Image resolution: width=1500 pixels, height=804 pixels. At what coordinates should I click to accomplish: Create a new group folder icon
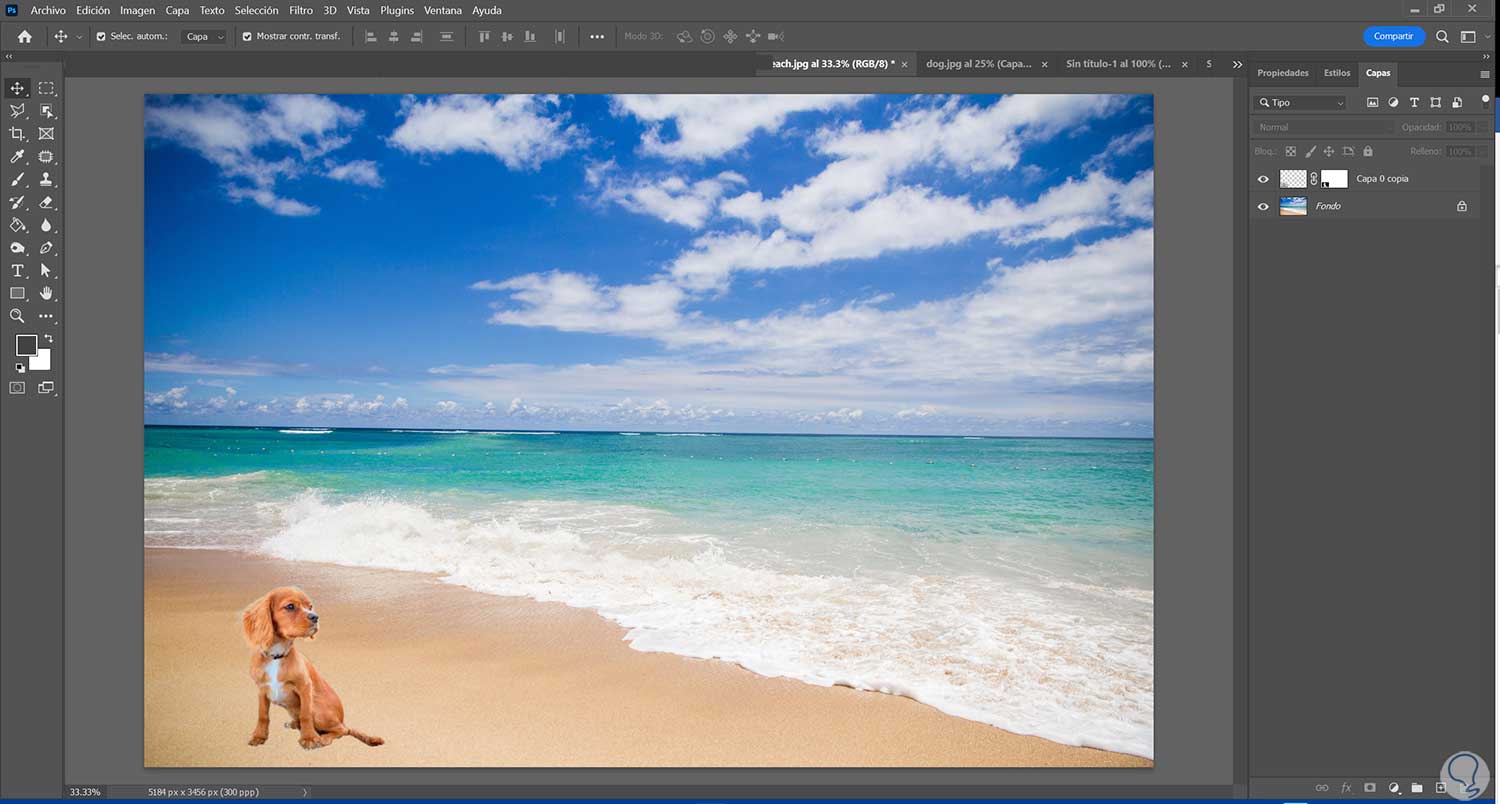[x=1418, y=788]
